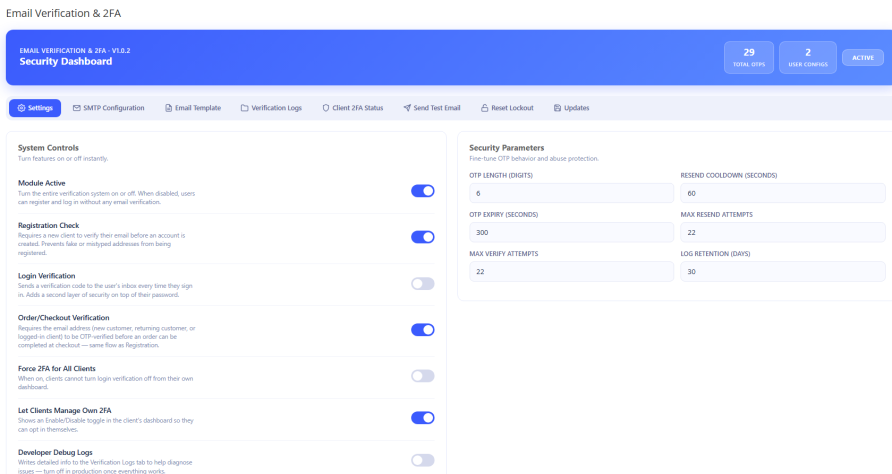
Task: Click the envelope icon for SMTP Configuration
Action: coord(77,108)
